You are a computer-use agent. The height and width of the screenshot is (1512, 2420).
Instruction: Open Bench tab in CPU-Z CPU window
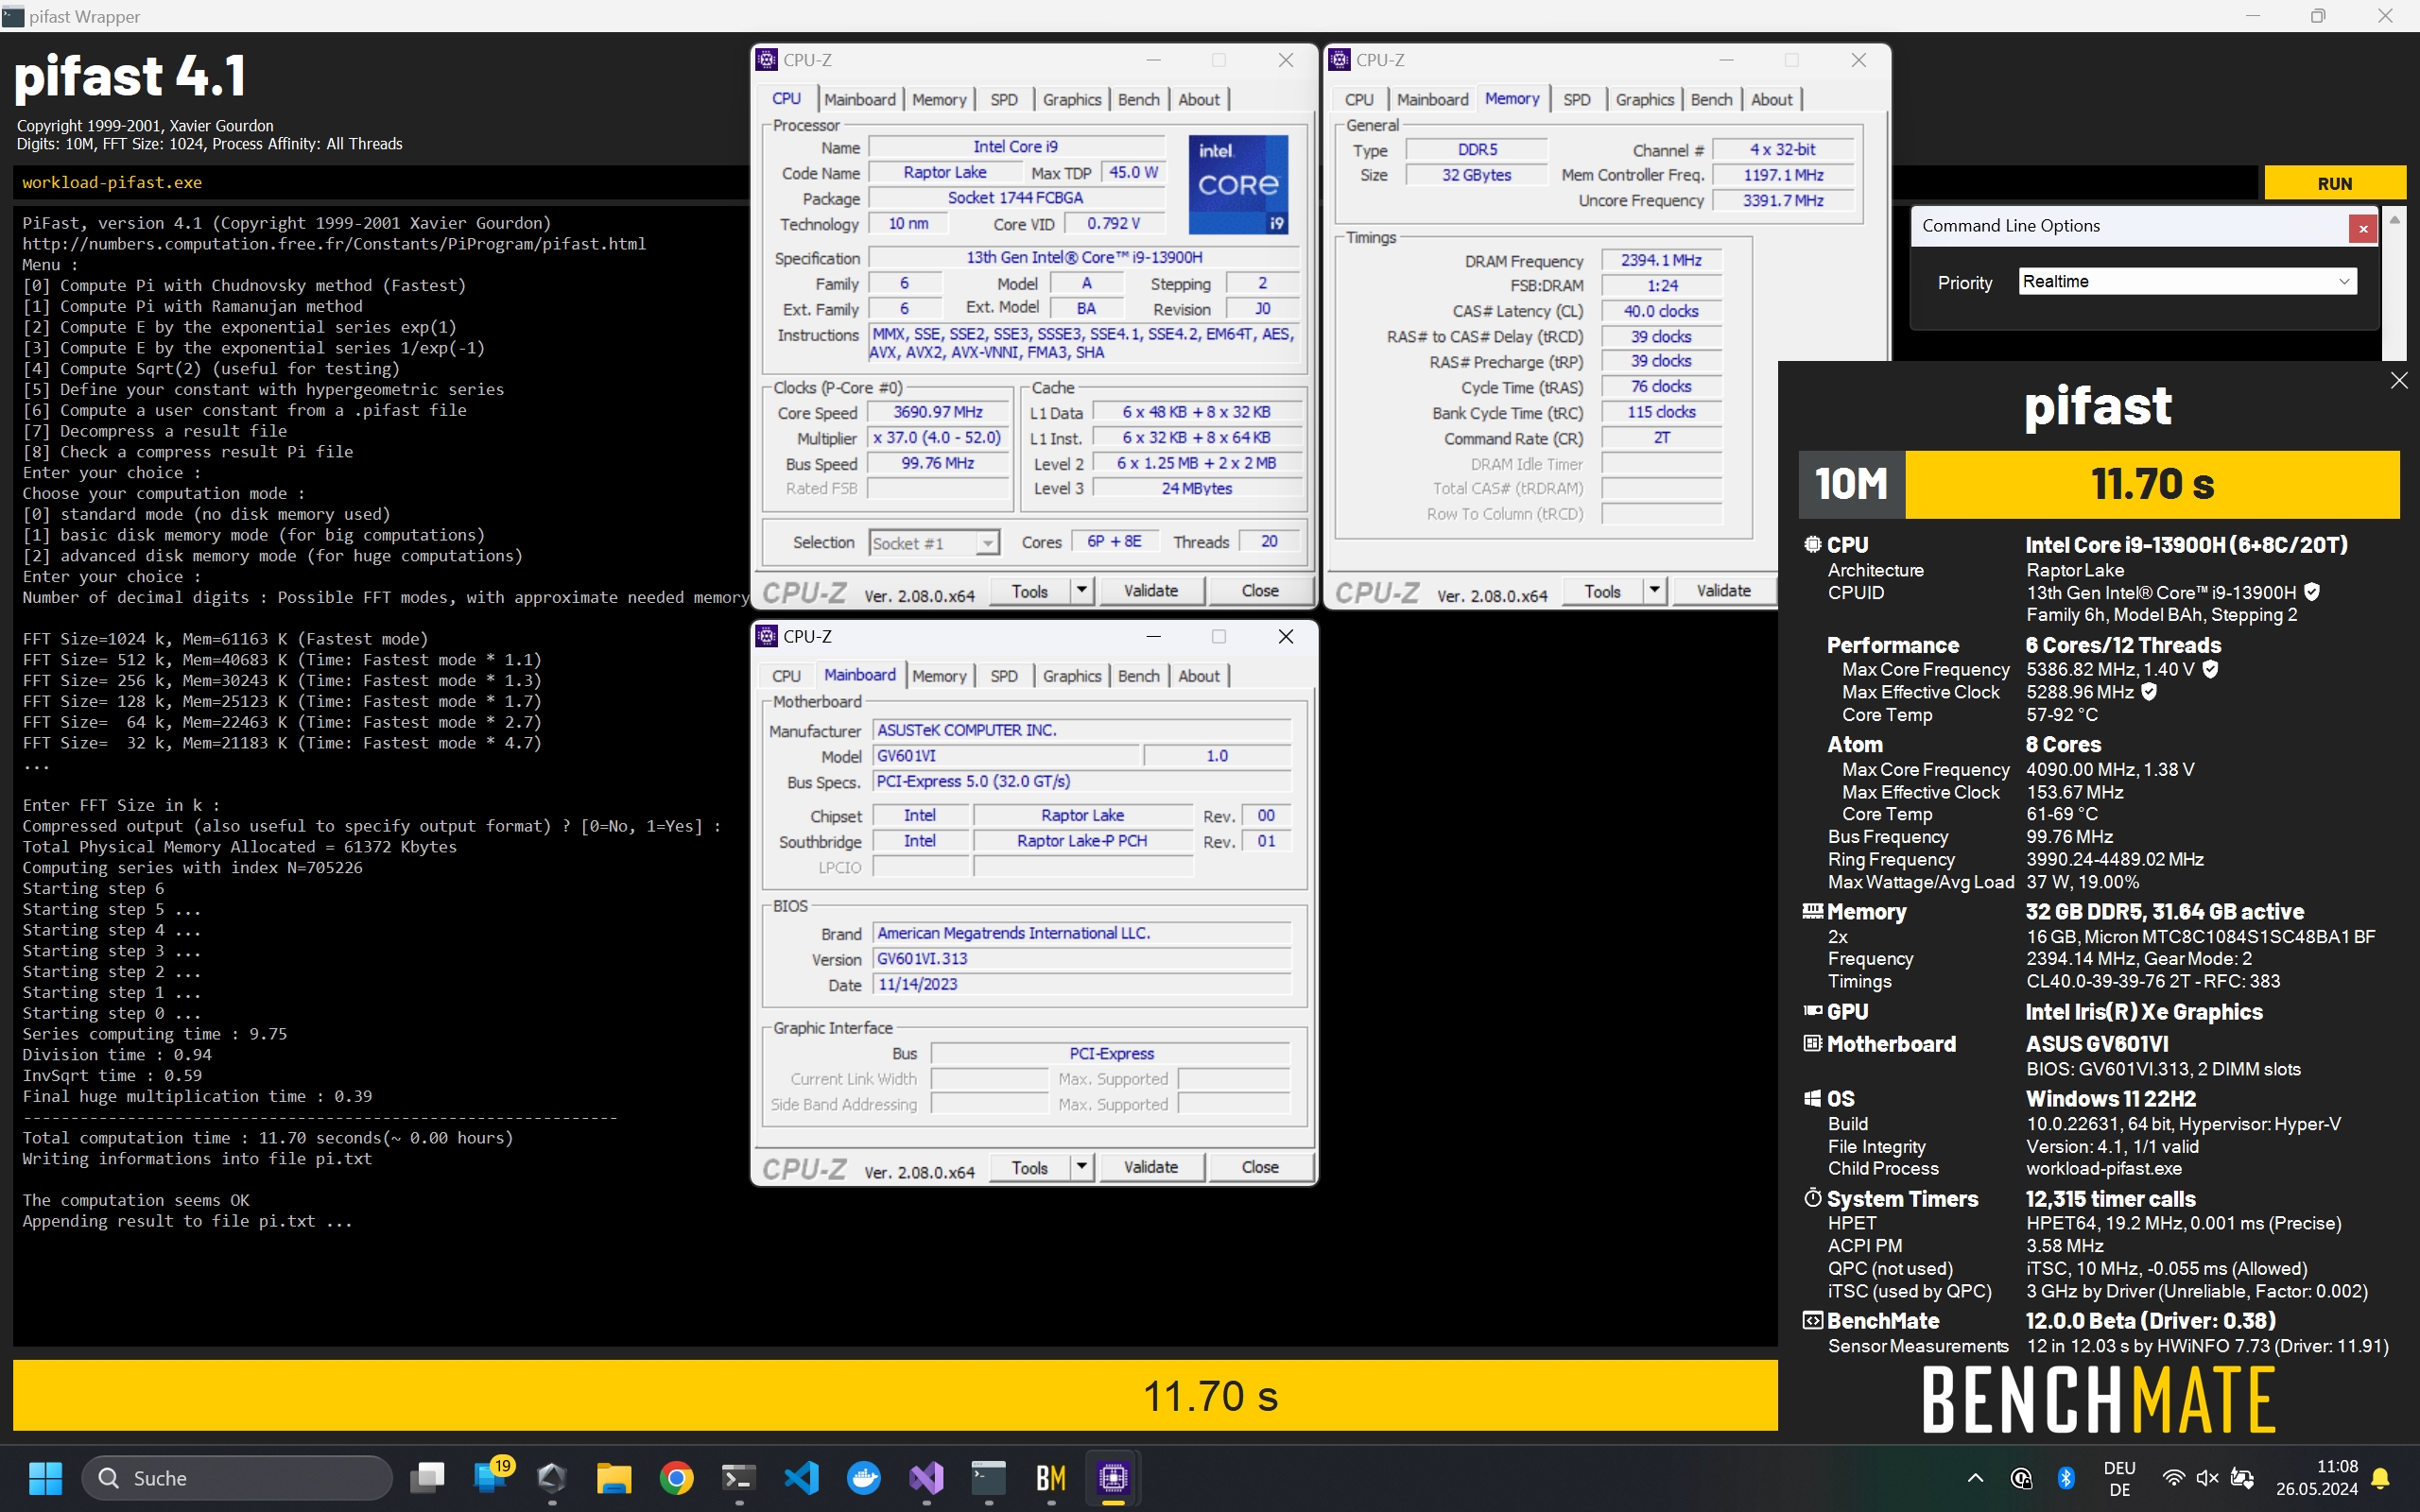(1138, 99)
